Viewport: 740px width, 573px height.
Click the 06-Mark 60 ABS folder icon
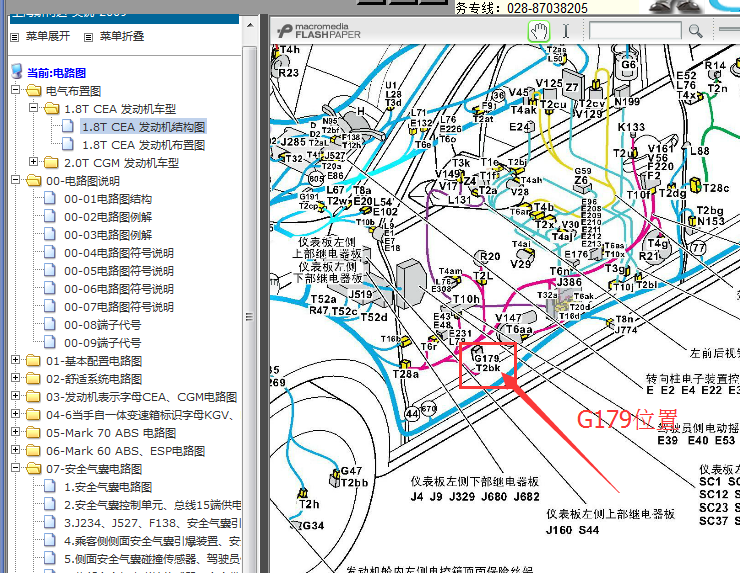coord(33,450)
